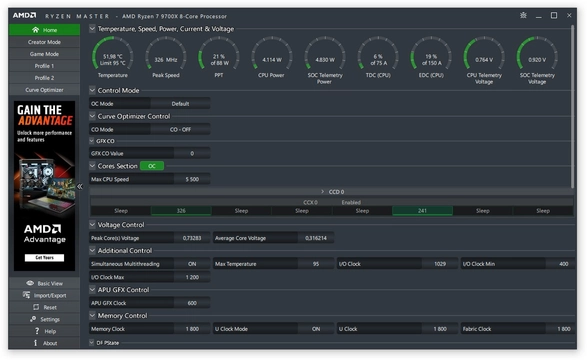Collapse the sidebar with double chevron

[80, 186]
